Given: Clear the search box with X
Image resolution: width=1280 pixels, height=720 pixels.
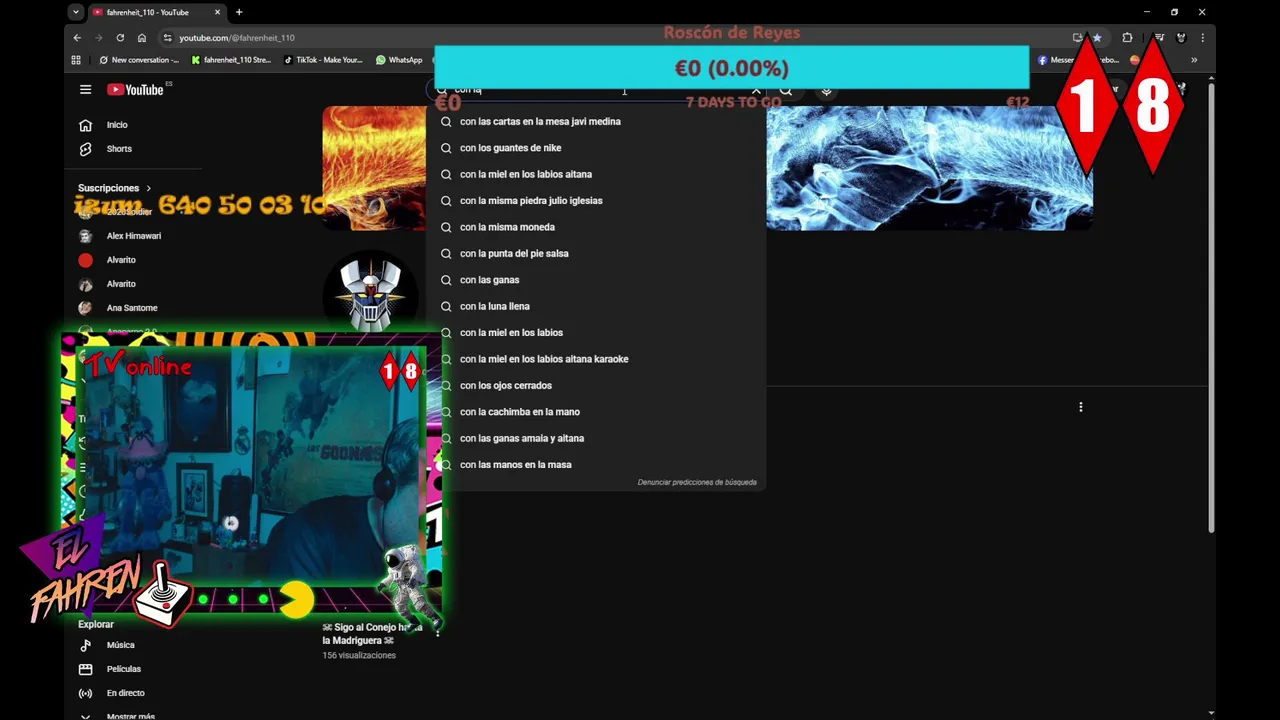Looking at the screenshot, I should click(756, 91).
